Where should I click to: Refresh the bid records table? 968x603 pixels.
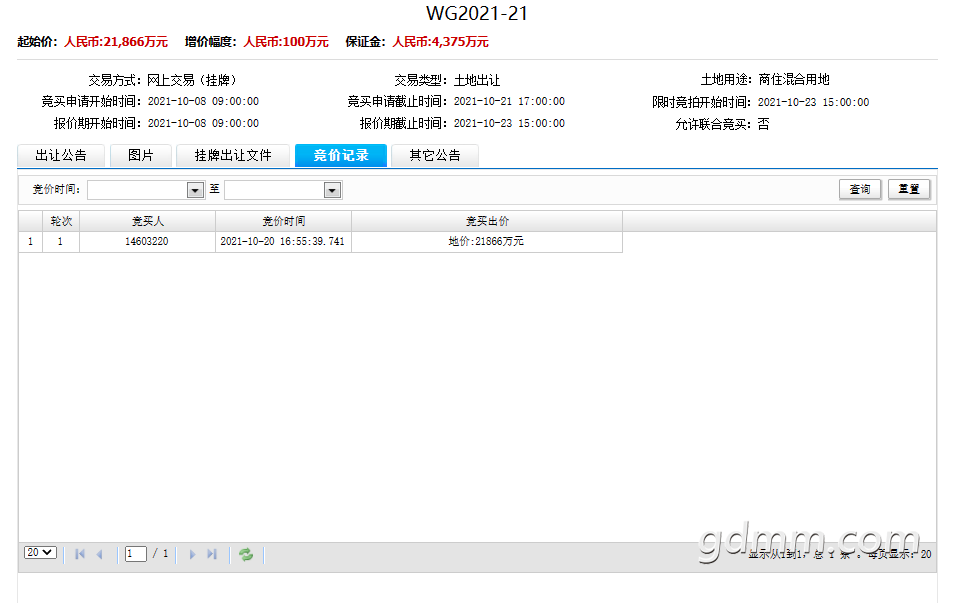coord(246,554)
